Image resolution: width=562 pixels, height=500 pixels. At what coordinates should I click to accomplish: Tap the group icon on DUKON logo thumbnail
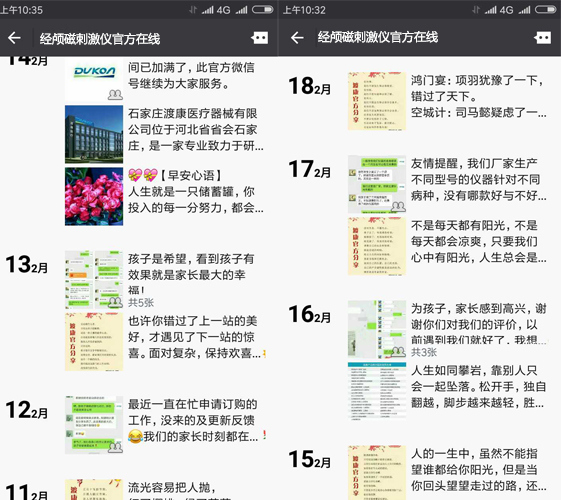point(115,95)
